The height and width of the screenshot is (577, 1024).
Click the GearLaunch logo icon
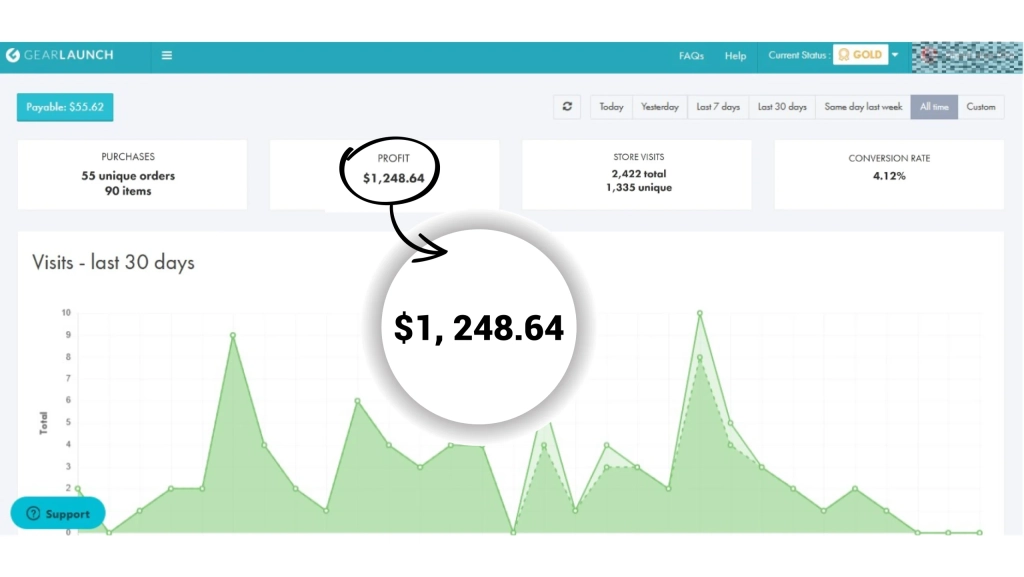pyautogui.click(x=13, y=55)
